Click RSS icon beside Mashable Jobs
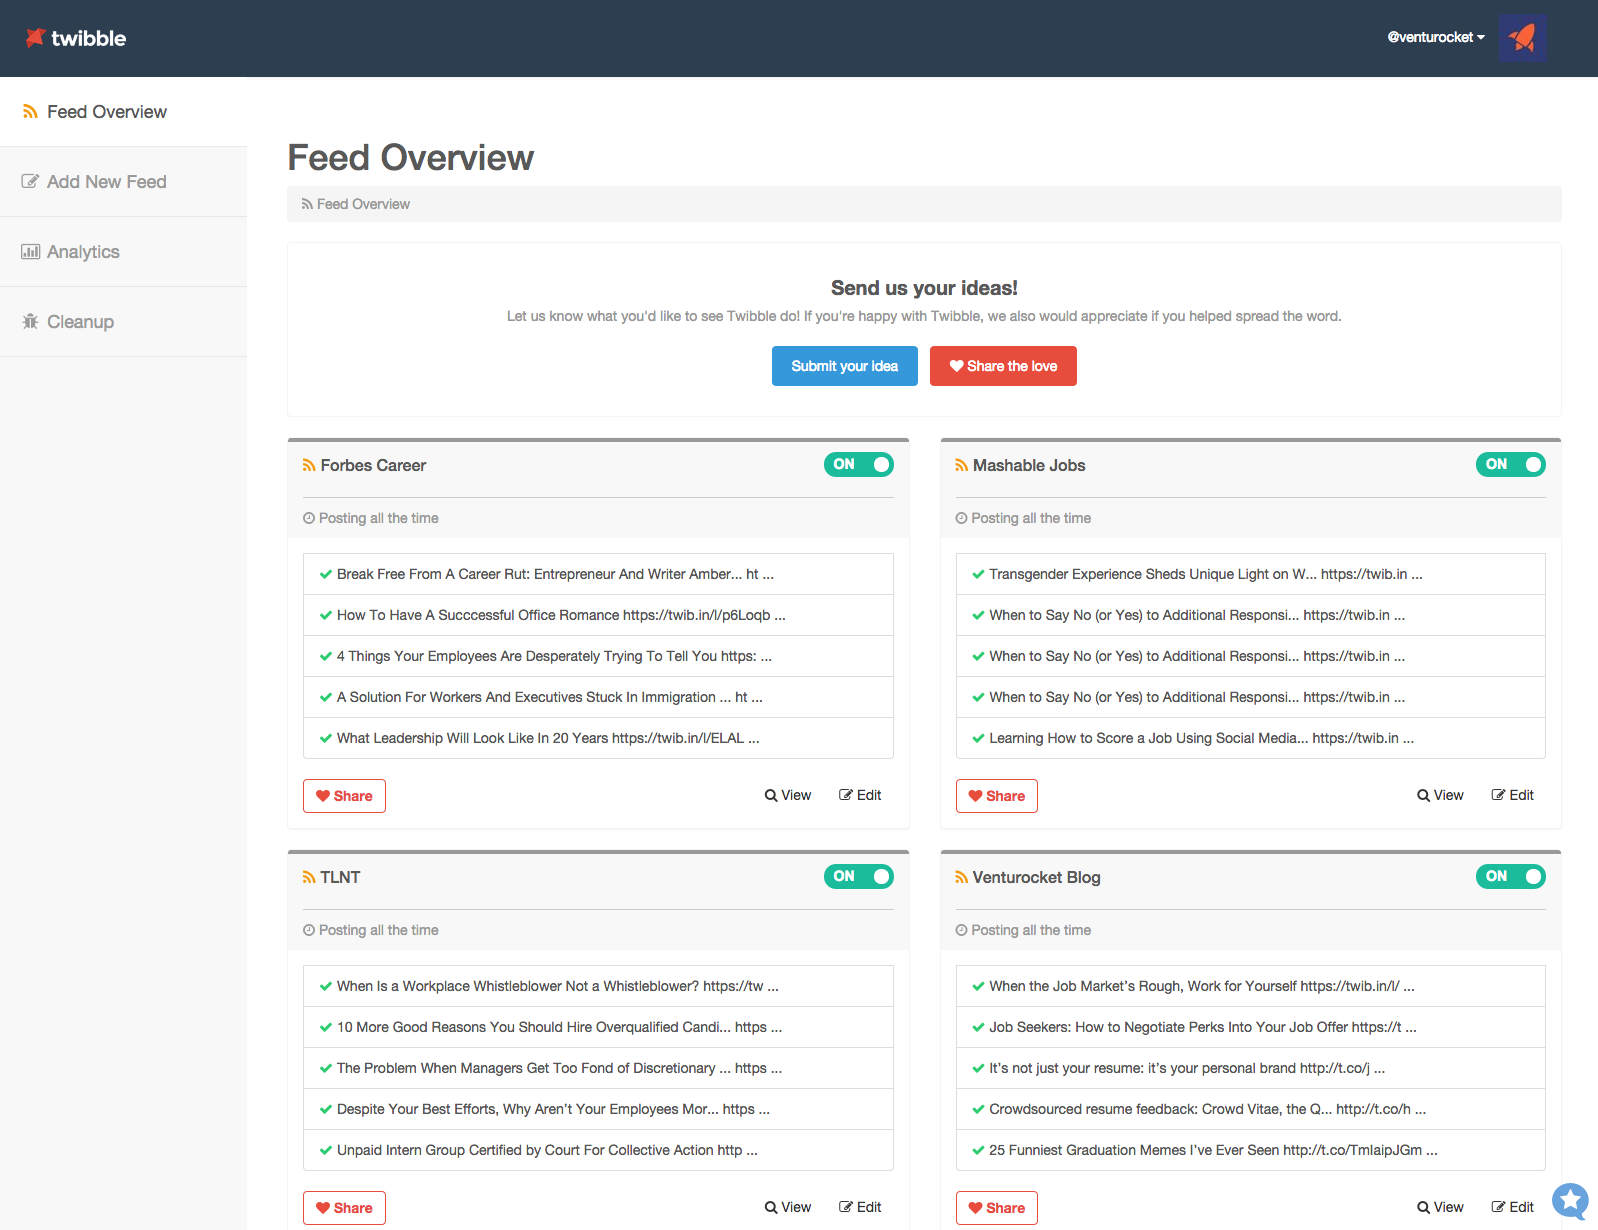The image size is (1598, 1230). (961, 466)
